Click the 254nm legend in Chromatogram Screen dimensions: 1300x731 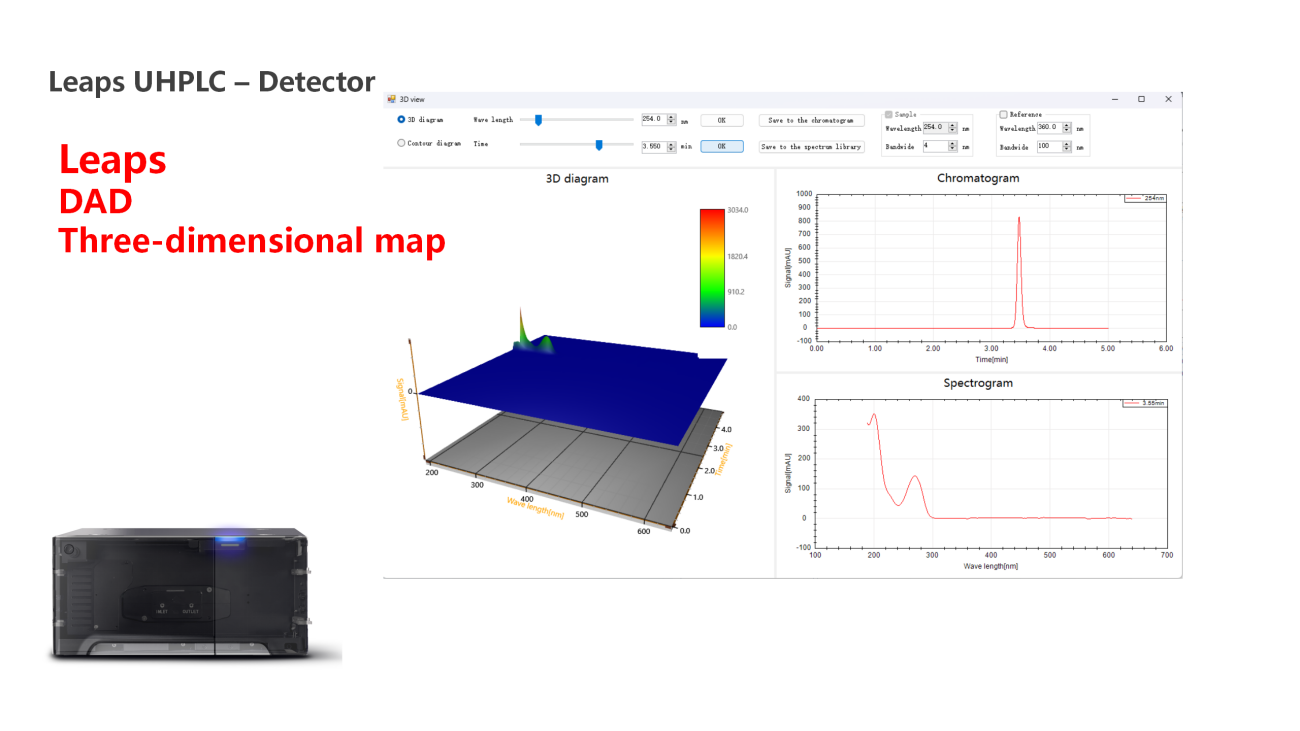coord(1144,198)
